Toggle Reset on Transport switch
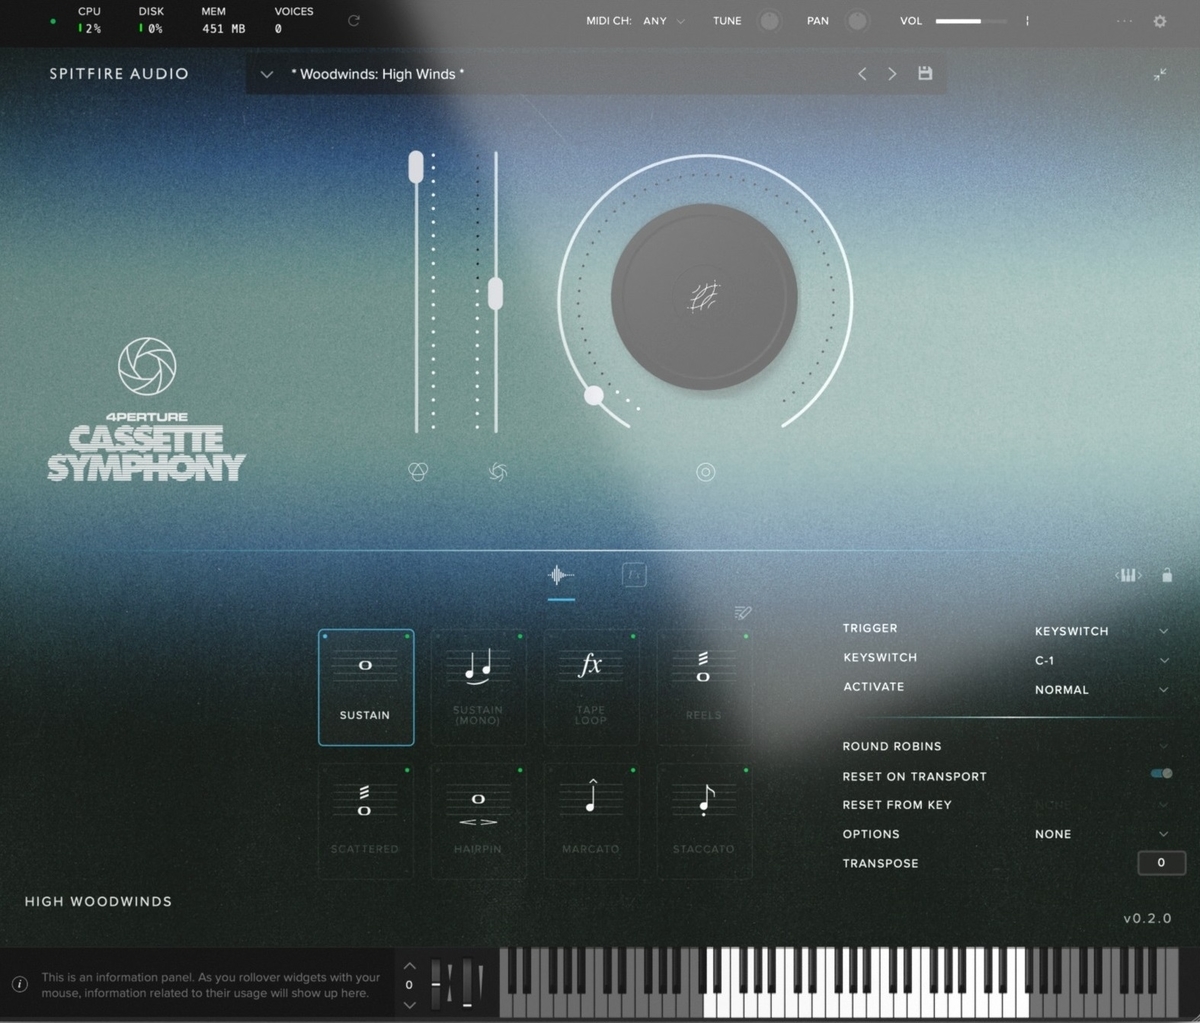The width and height of the screenshot is (1200, 1023). (1161, 774)
